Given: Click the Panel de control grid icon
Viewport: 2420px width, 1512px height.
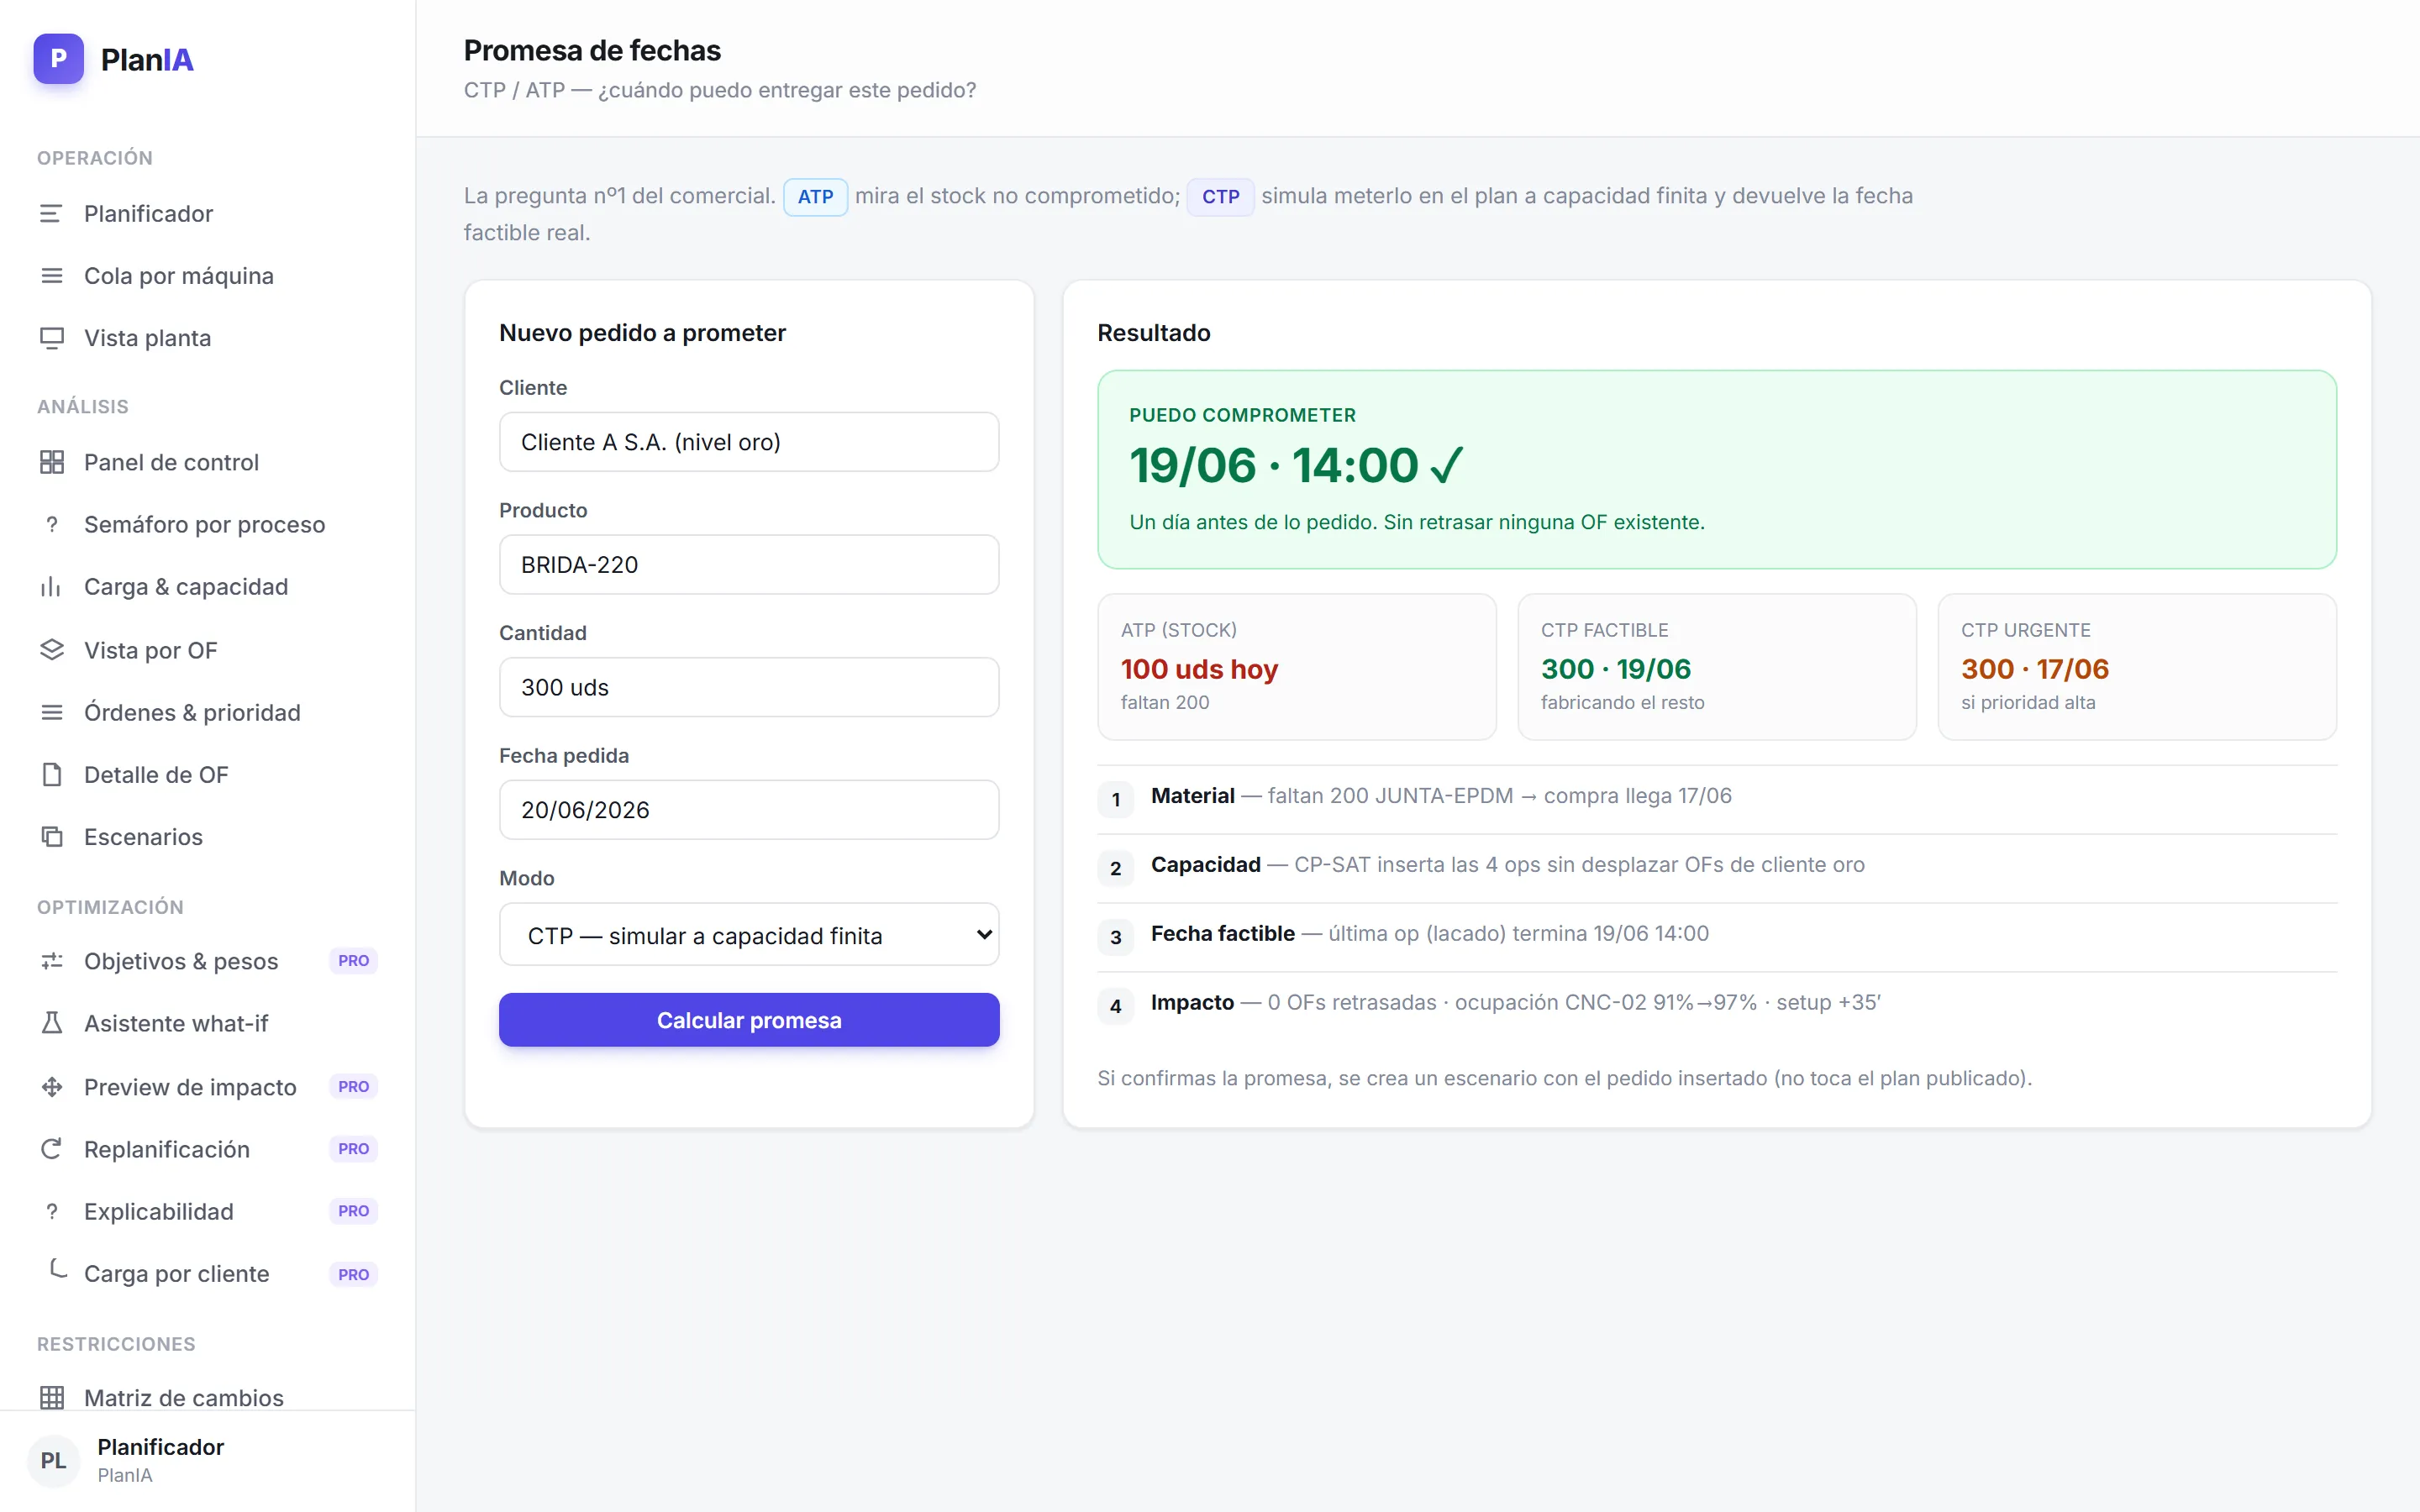Looking at the screenshot, I should (x=51, y=462).
